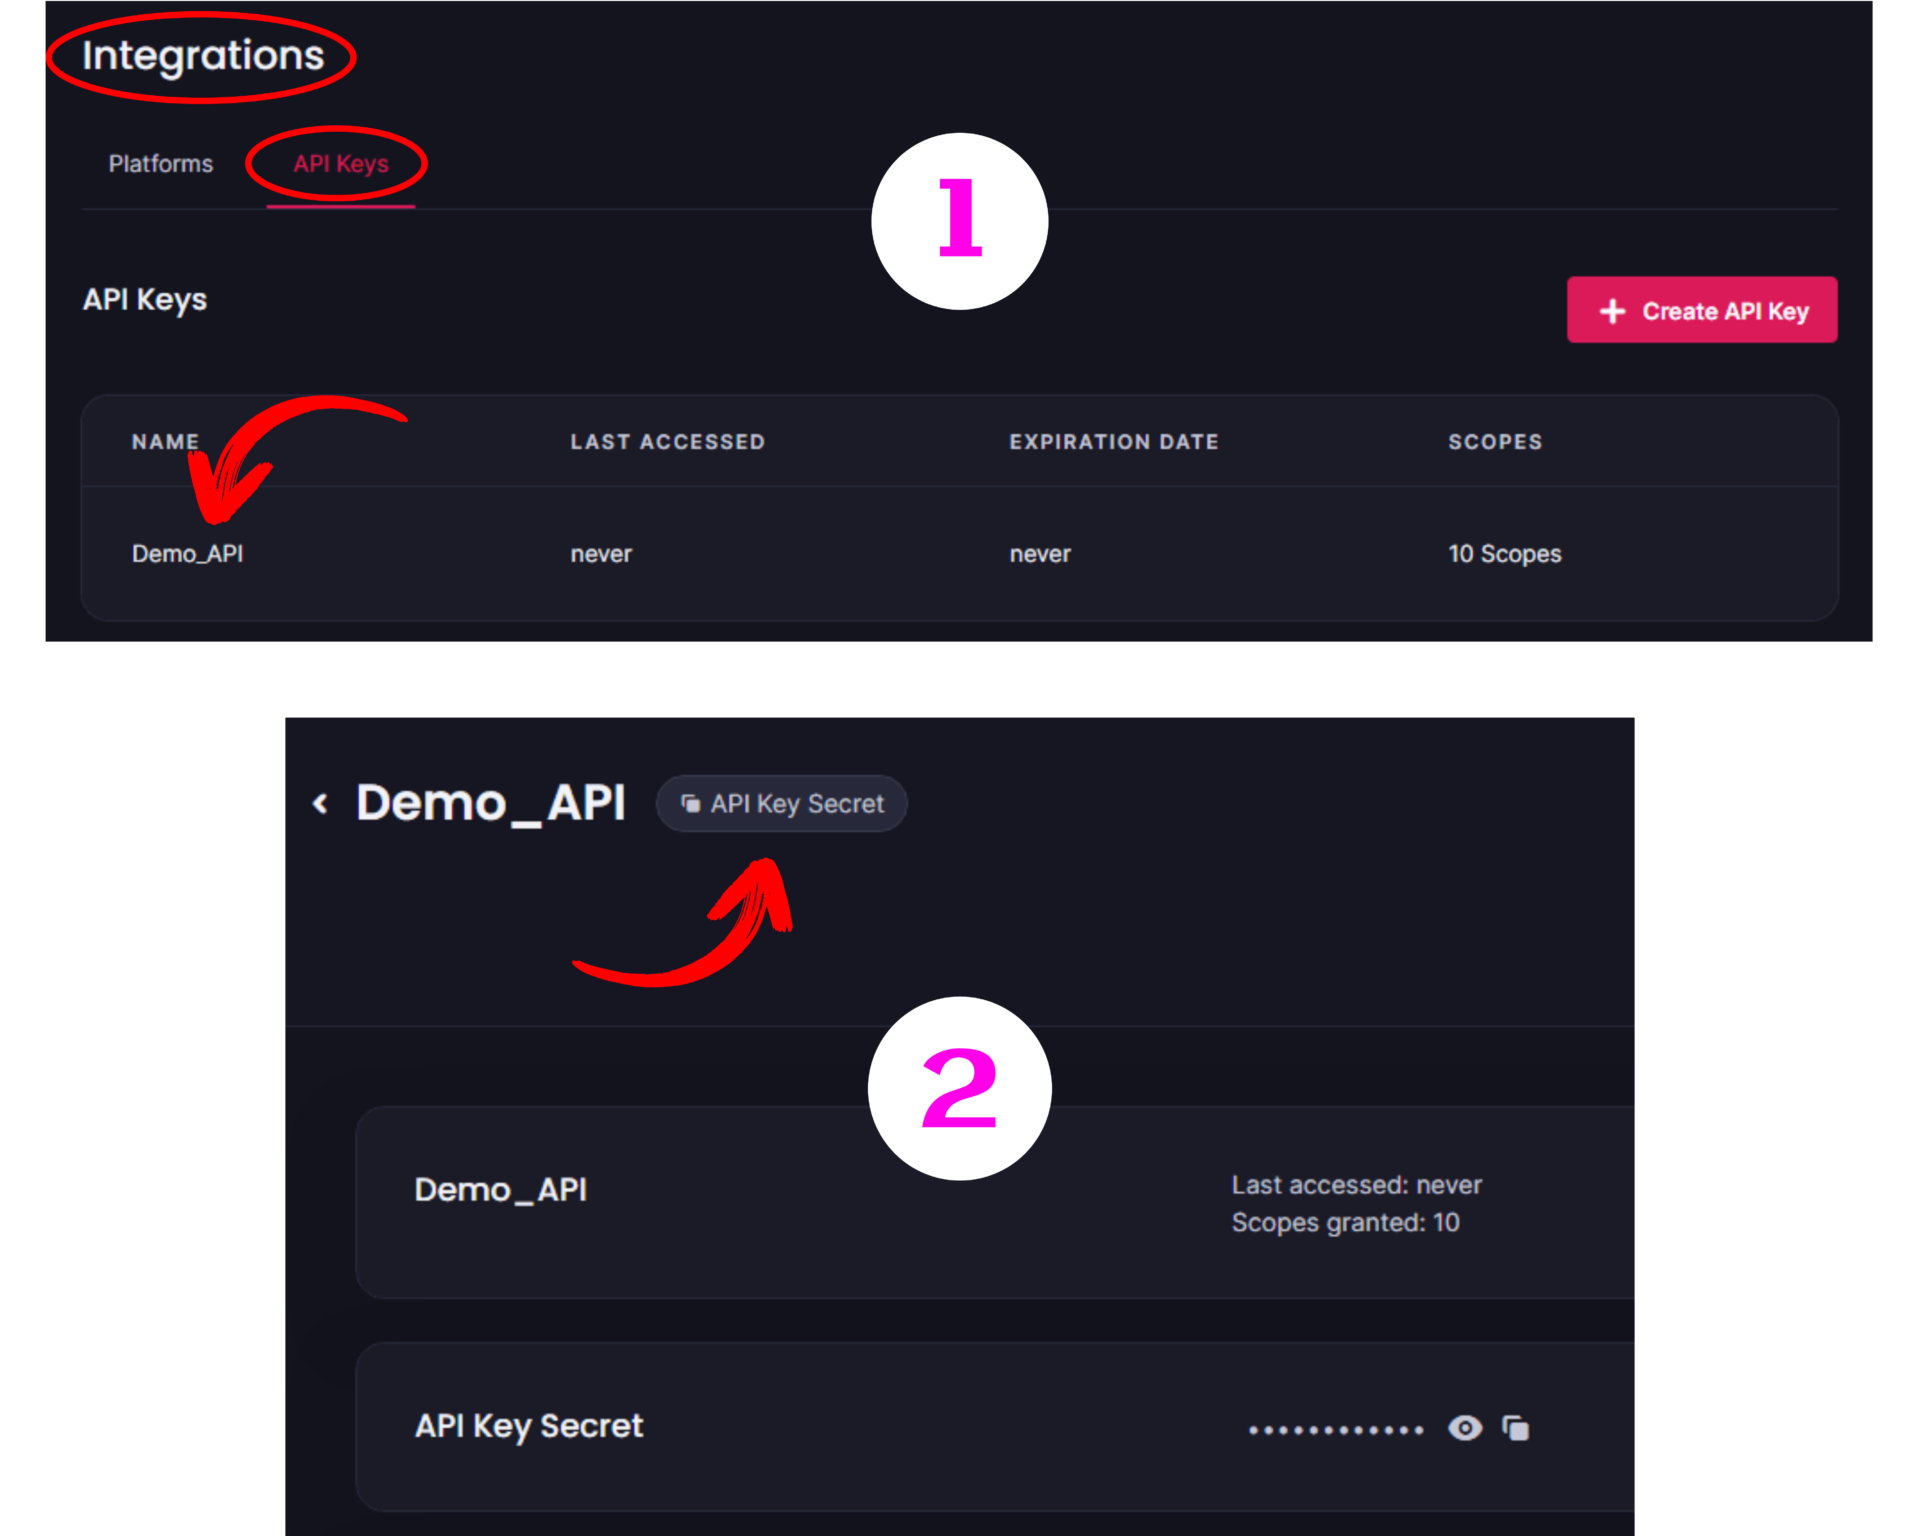Click Create API Key button
The height and width of the screenshot is (1536, 1920).
1702,310
